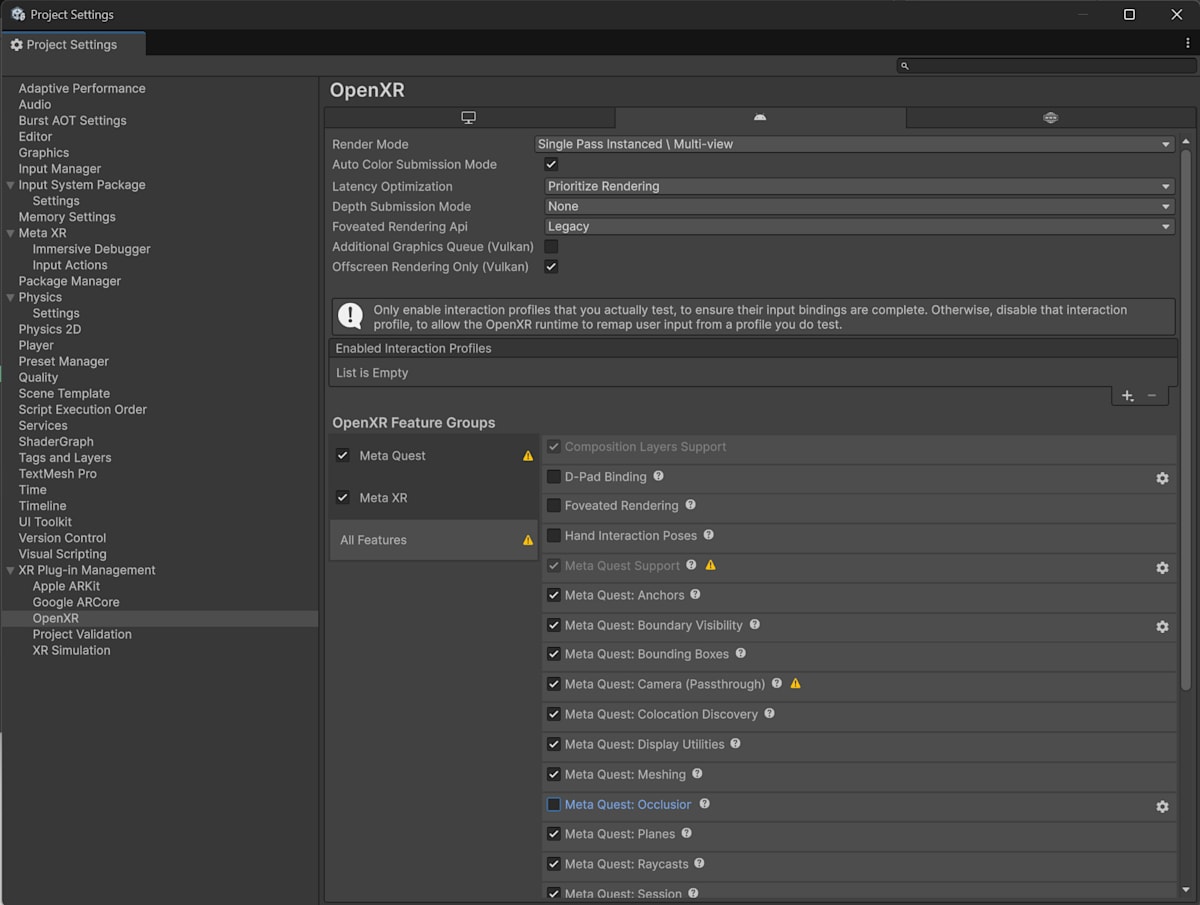Open the Project Settings three-dot options menu
The height and width of the screenshot is (905, 1200).
tap(1187, 44)
